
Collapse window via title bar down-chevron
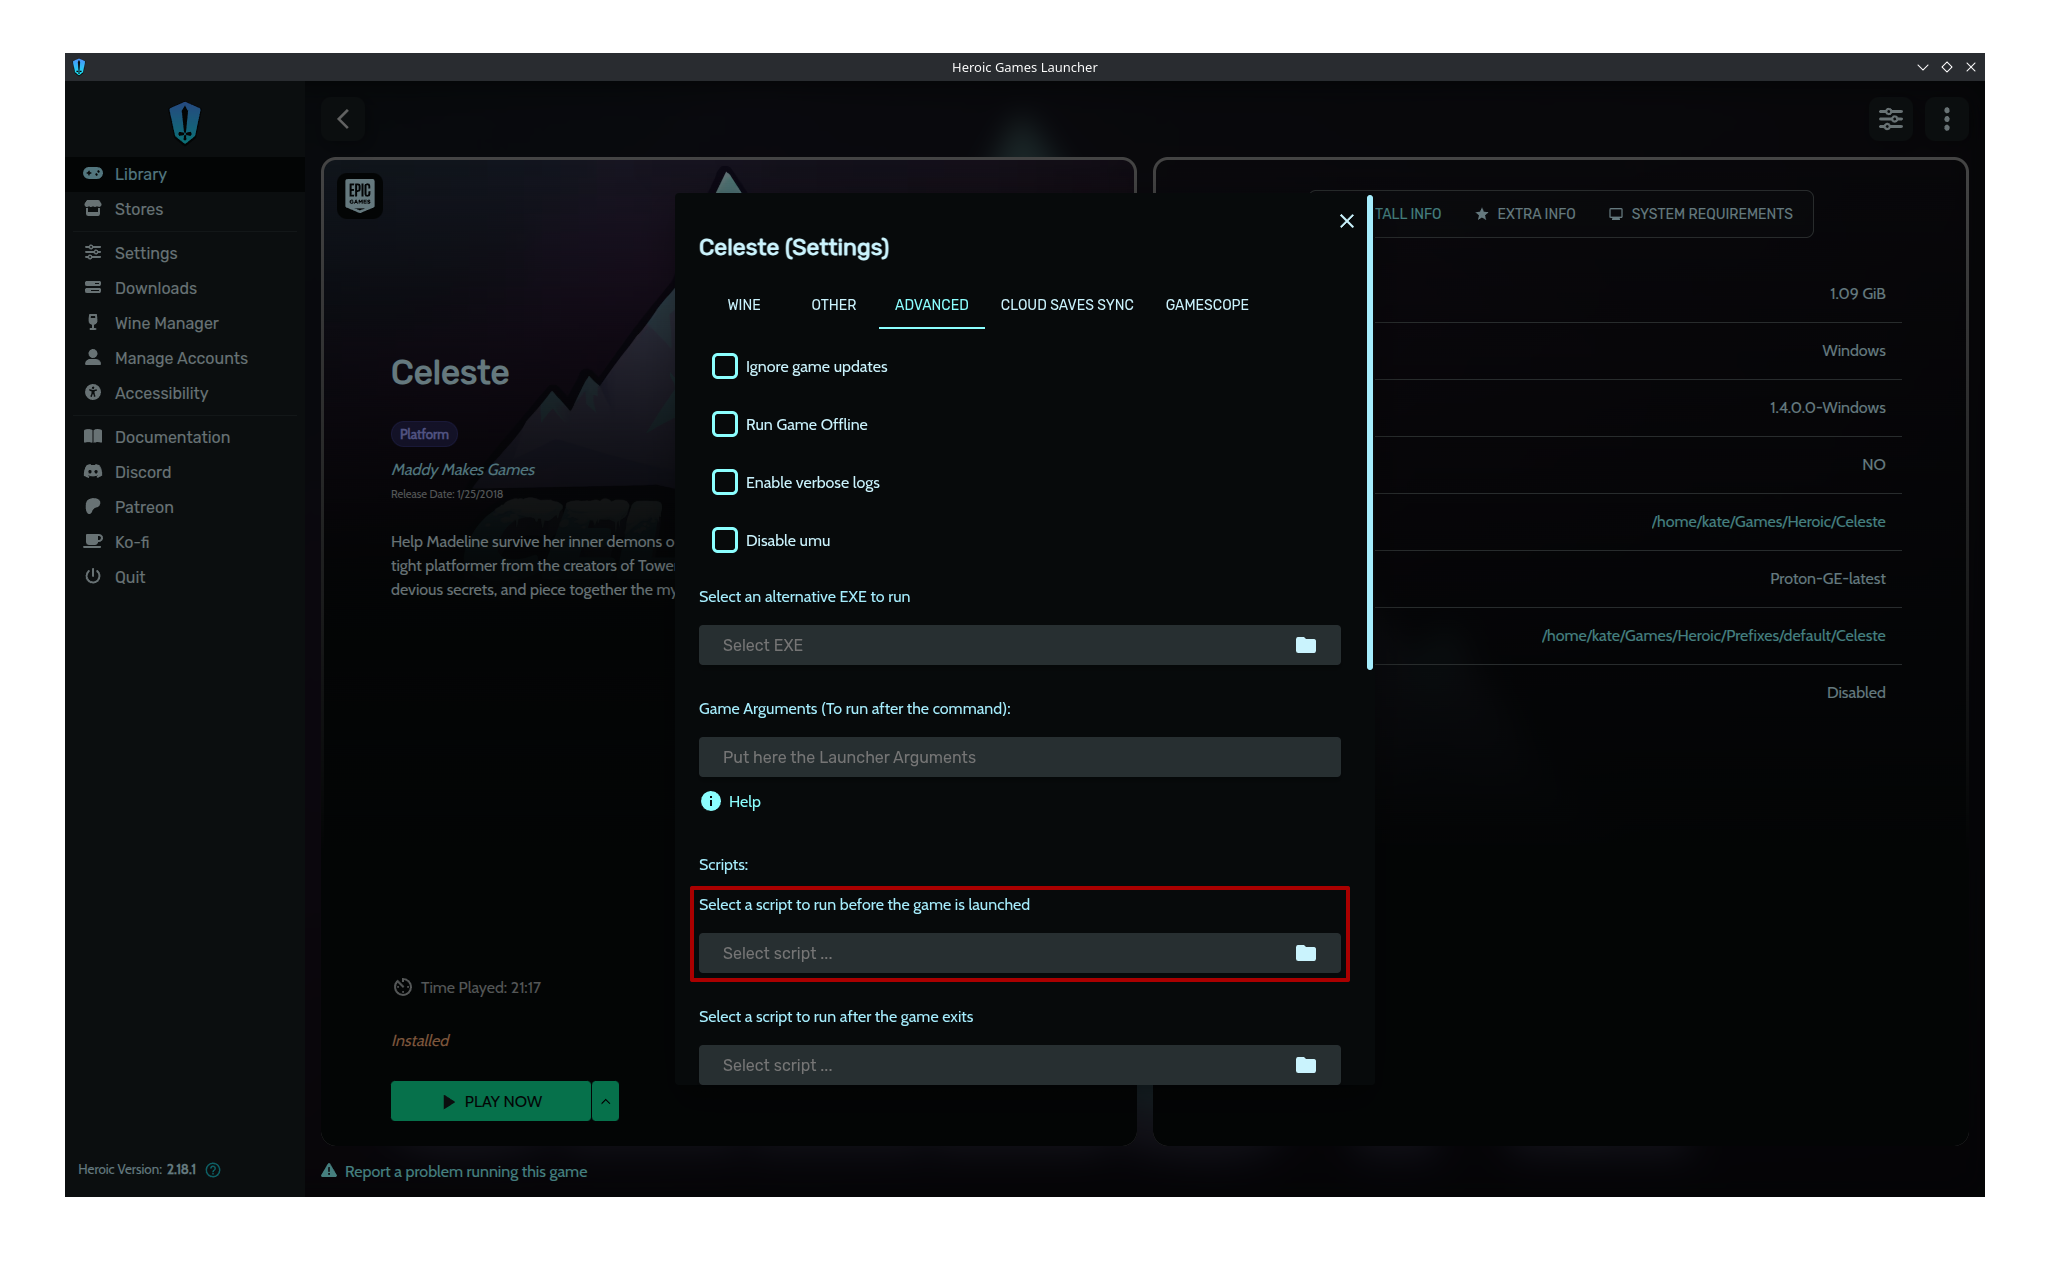[x=1922, y=67]
